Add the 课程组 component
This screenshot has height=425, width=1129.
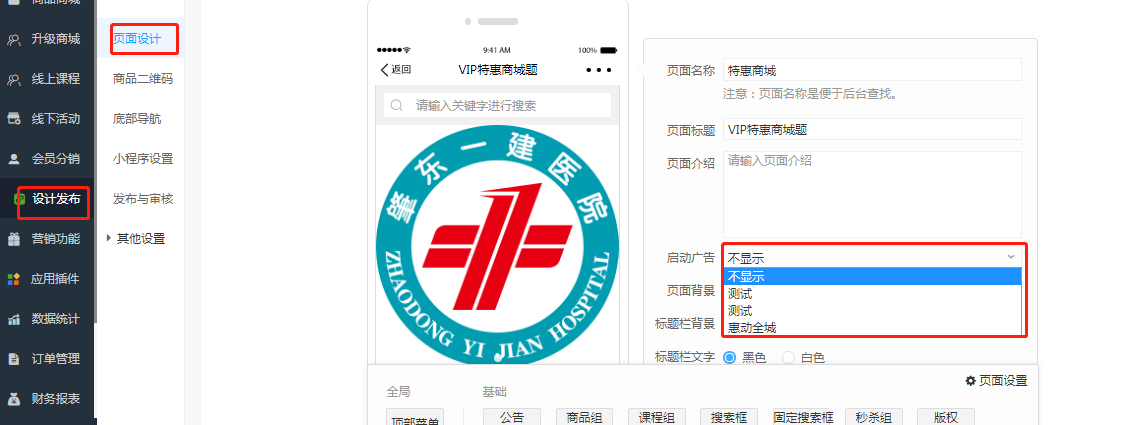click(x=656, y=416)
